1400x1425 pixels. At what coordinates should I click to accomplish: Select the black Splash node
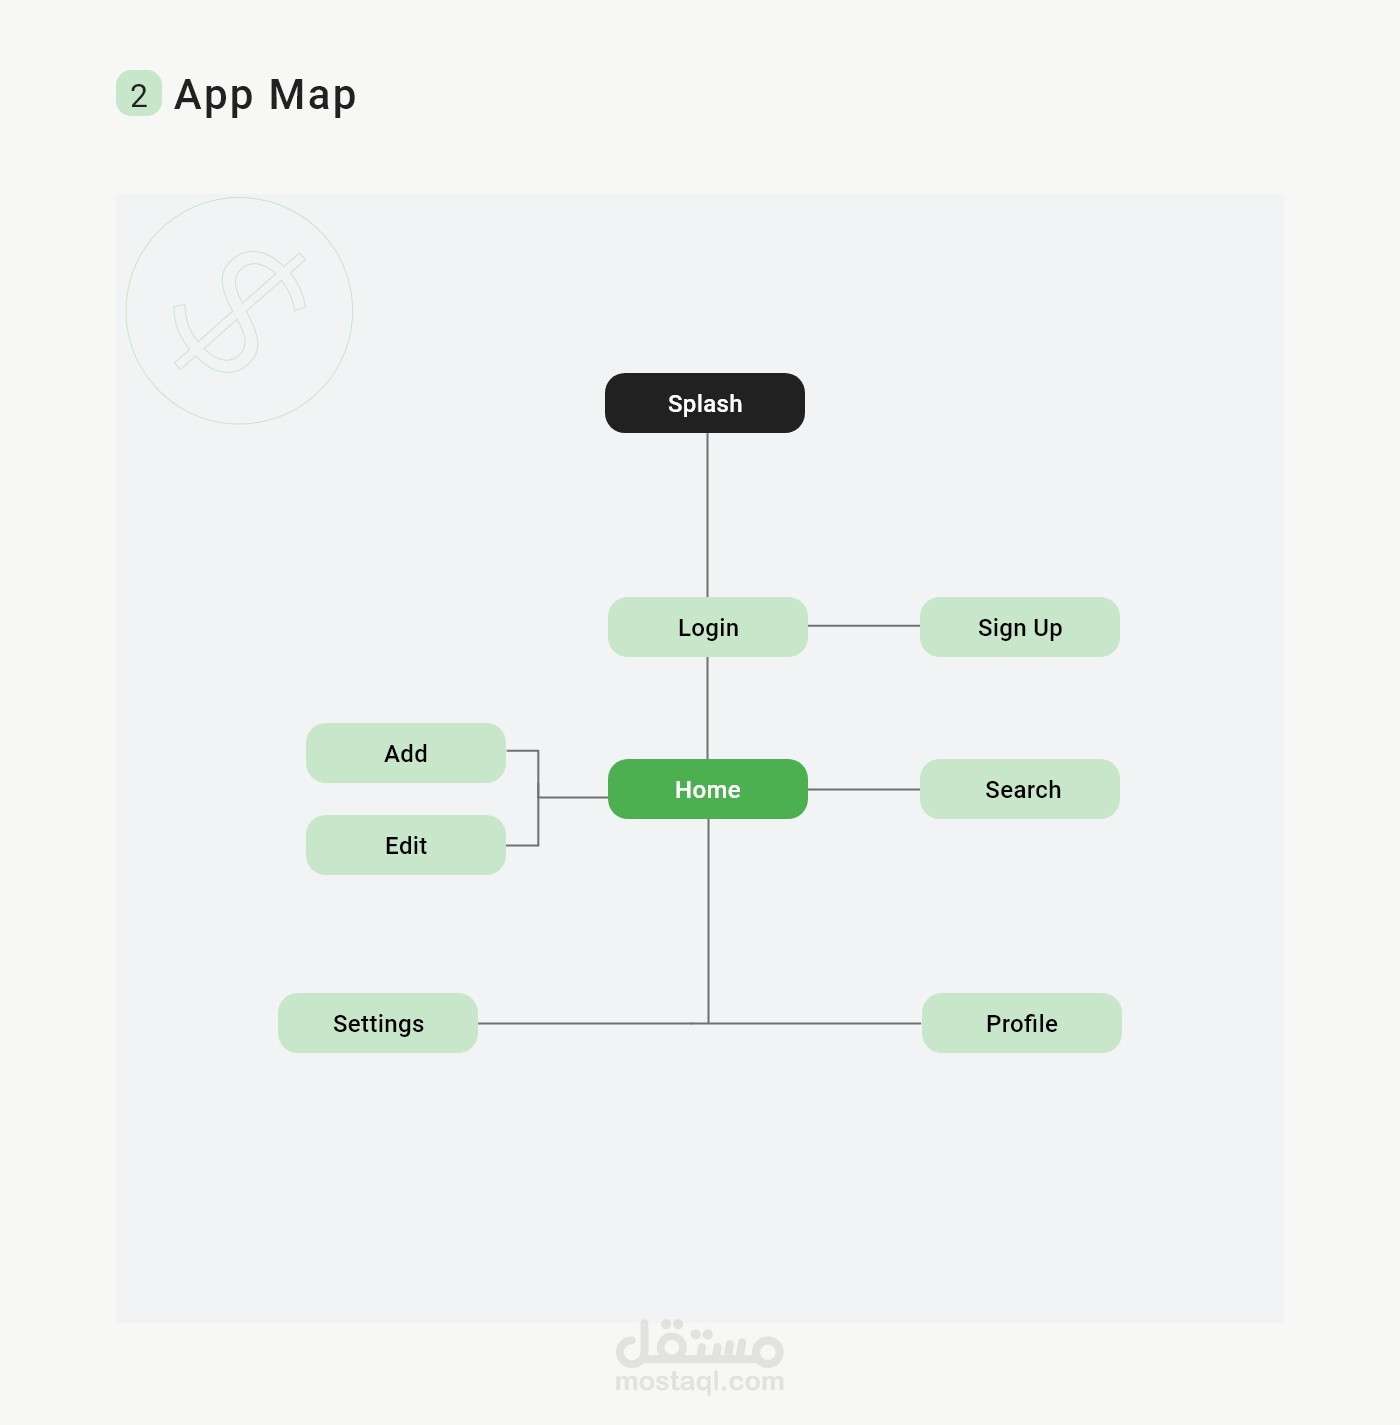point(705,403)
